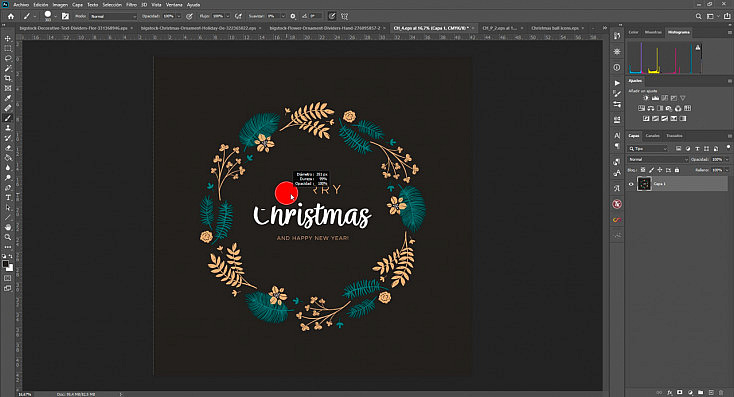734x397 pixels.
Task: Toggle lock transparent pixels
Action: click(x=643, y=170)
